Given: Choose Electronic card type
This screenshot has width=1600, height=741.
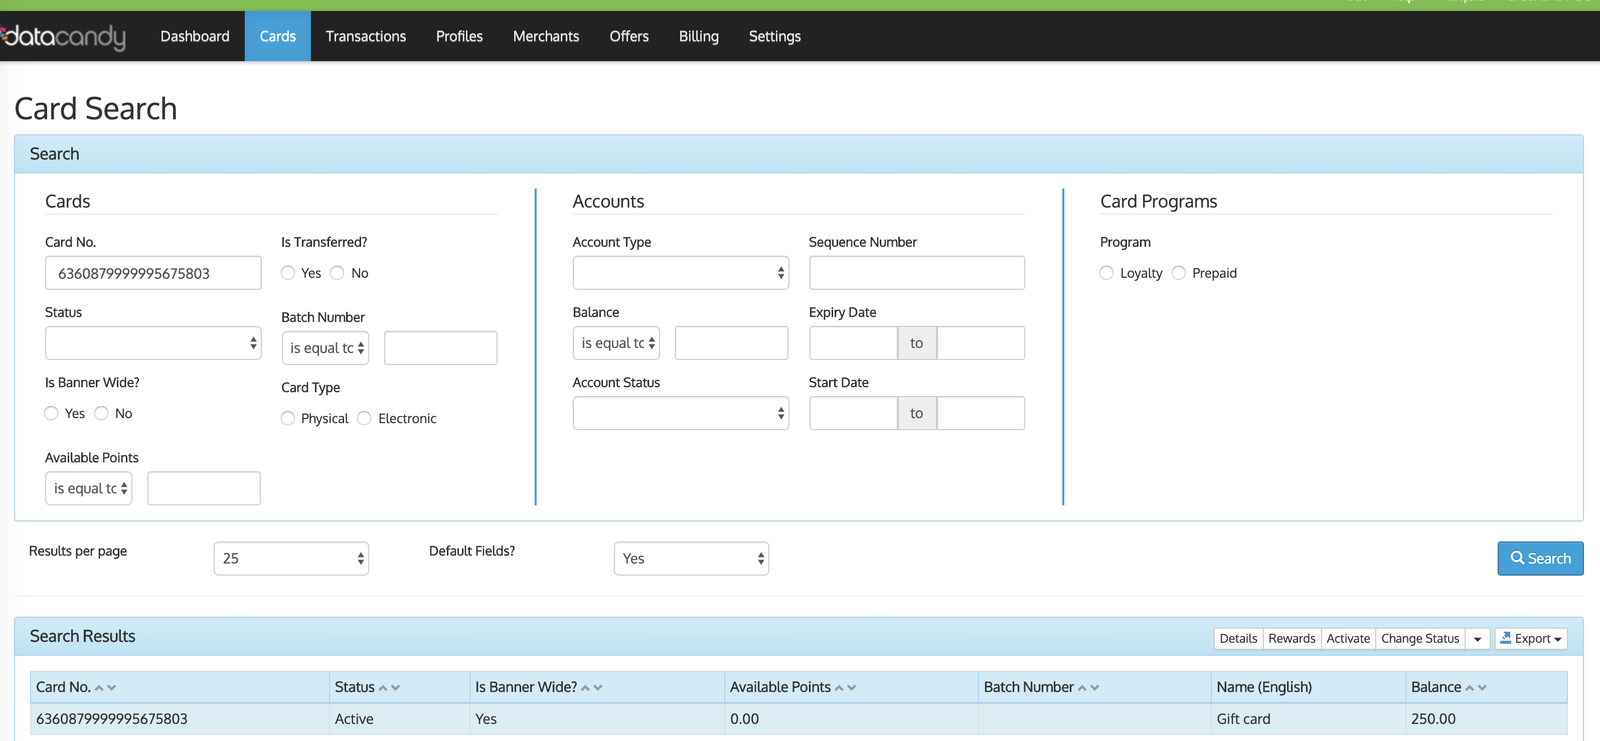Looking at the screenshot, I should click(364, 418).
